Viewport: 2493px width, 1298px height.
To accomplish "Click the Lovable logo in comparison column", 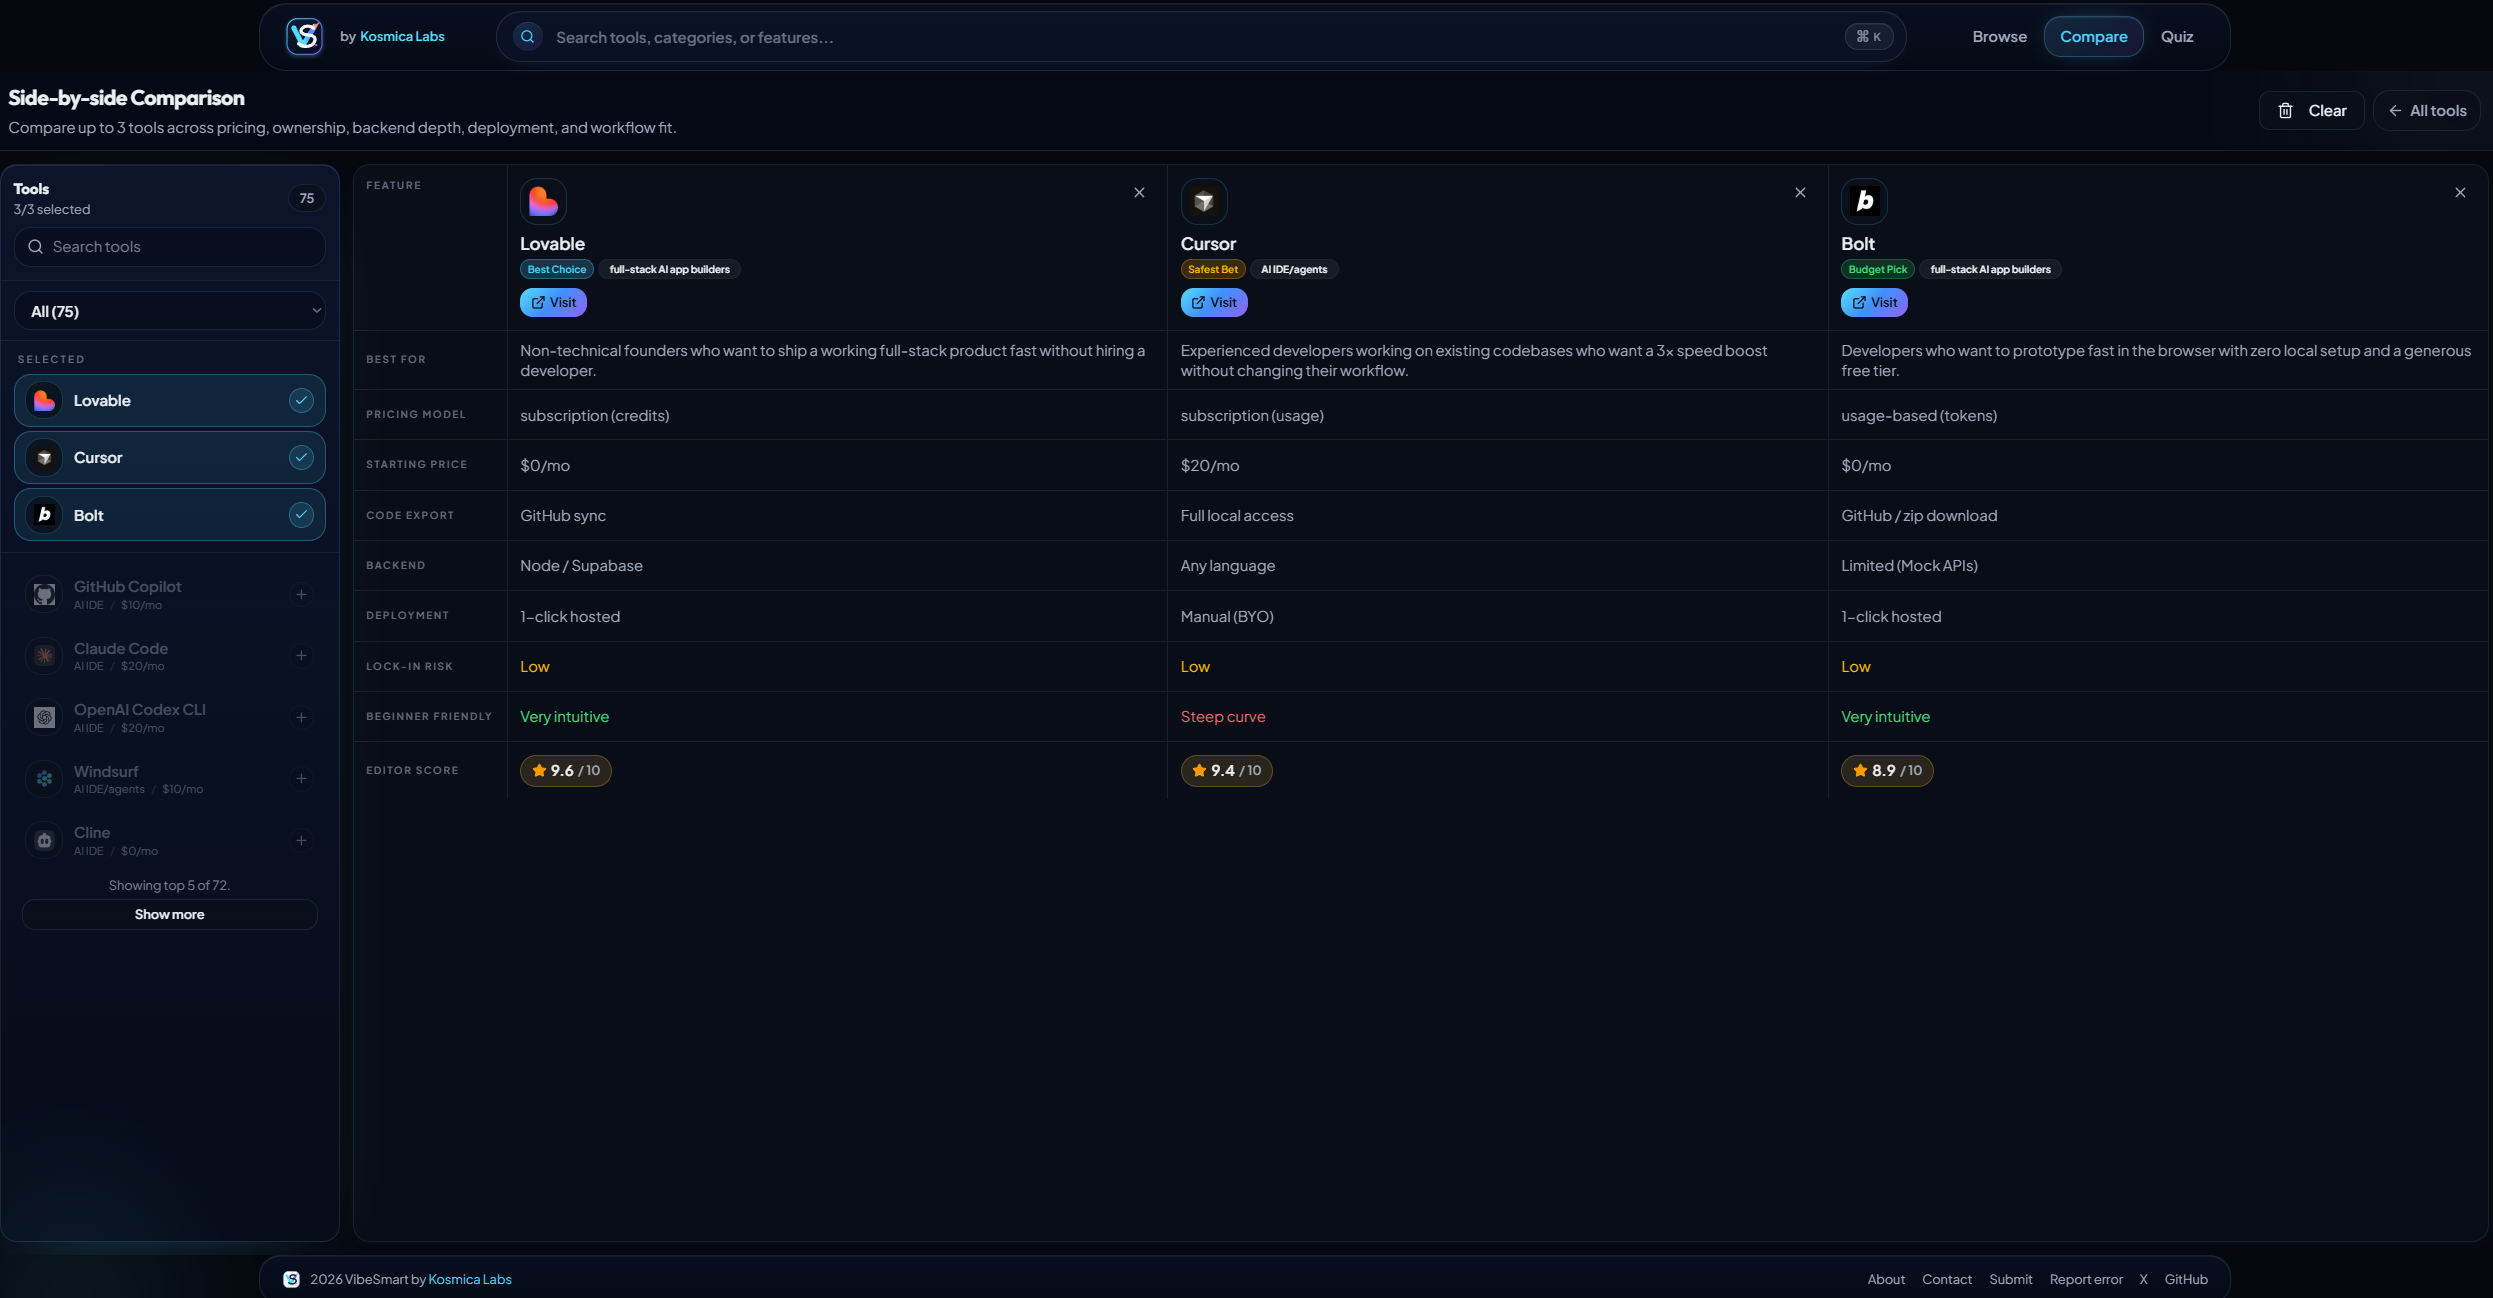I will click(543, 201).
